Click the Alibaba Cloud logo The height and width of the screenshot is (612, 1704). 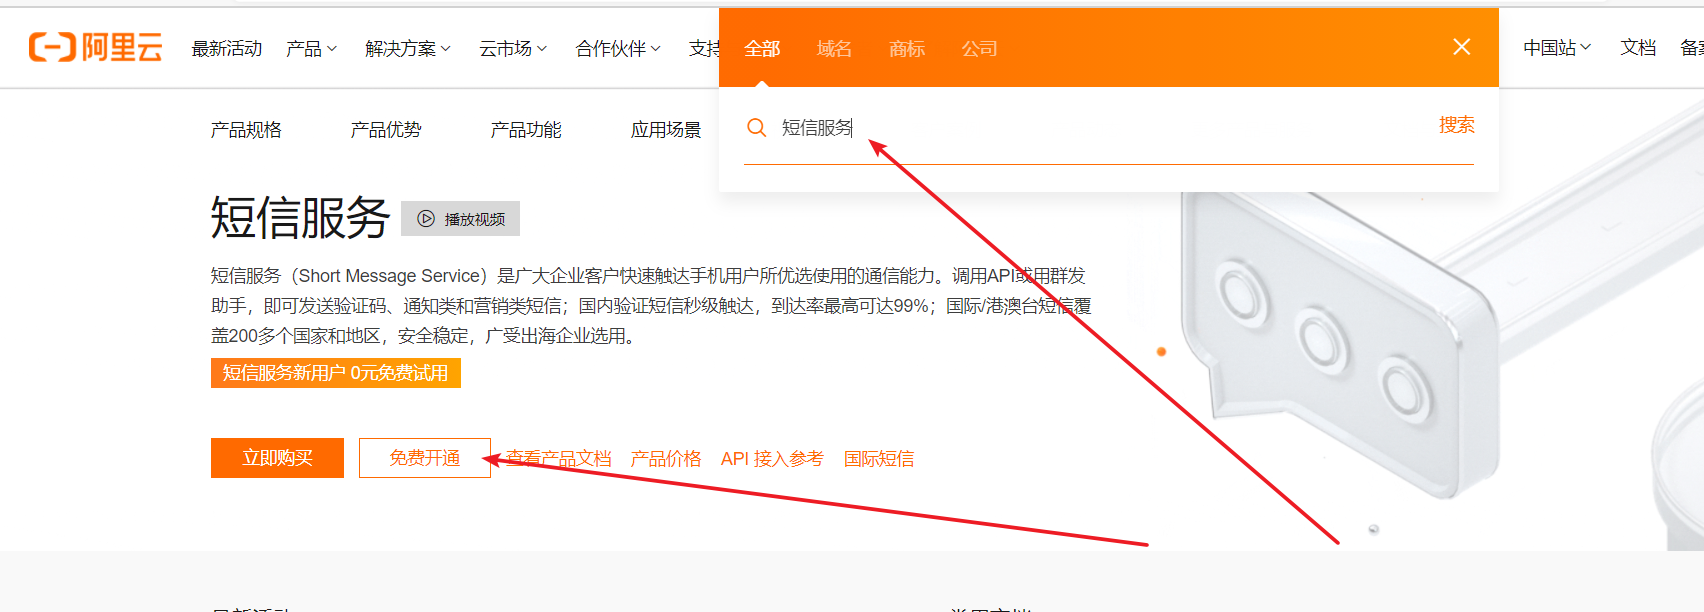[96, 47]
